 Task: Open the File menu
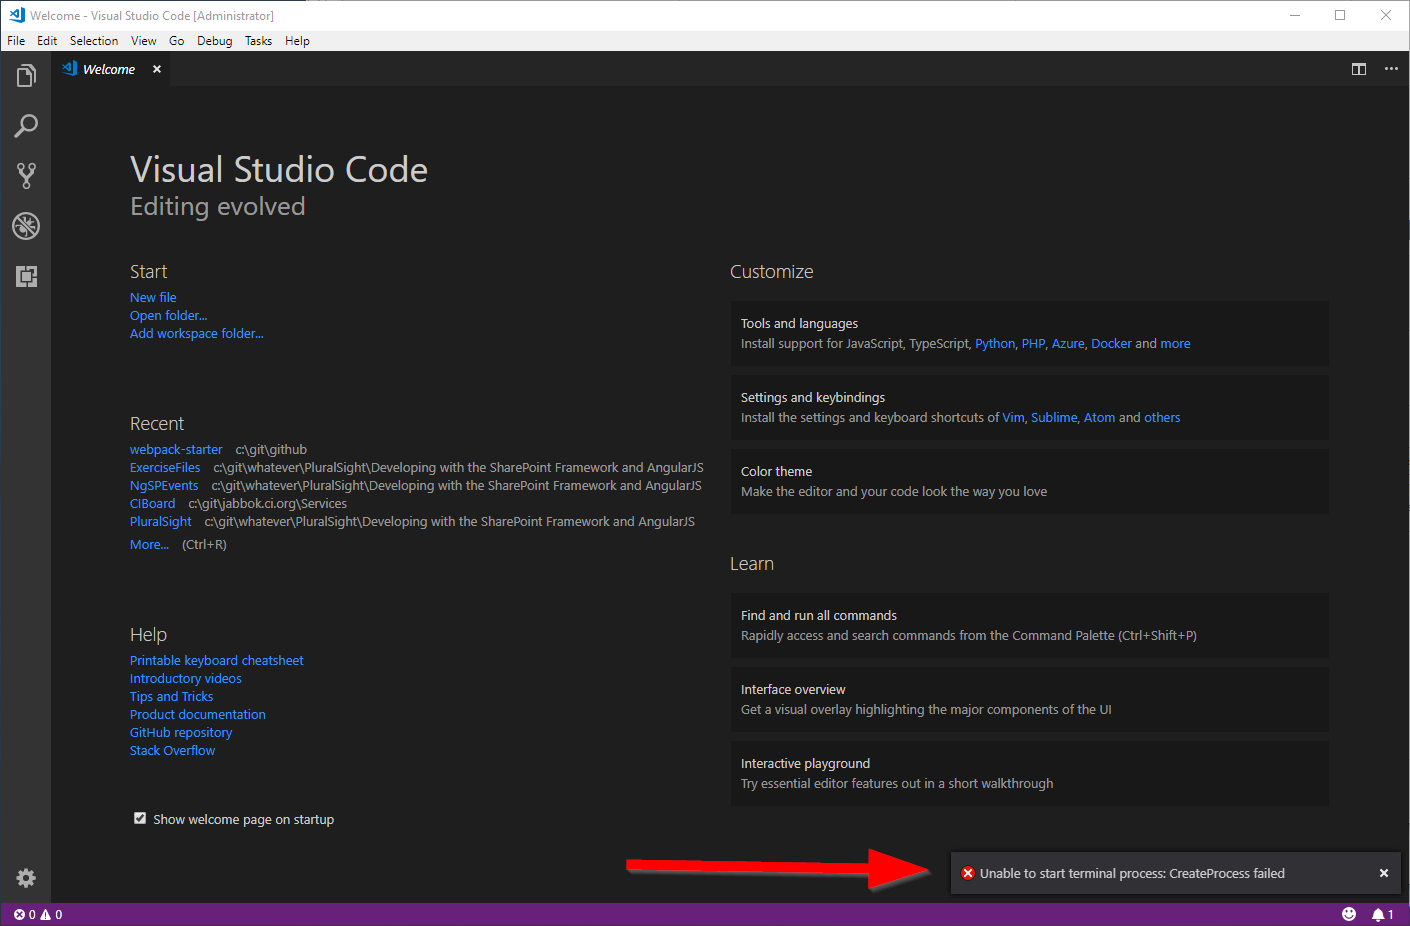tap(16, 41)
